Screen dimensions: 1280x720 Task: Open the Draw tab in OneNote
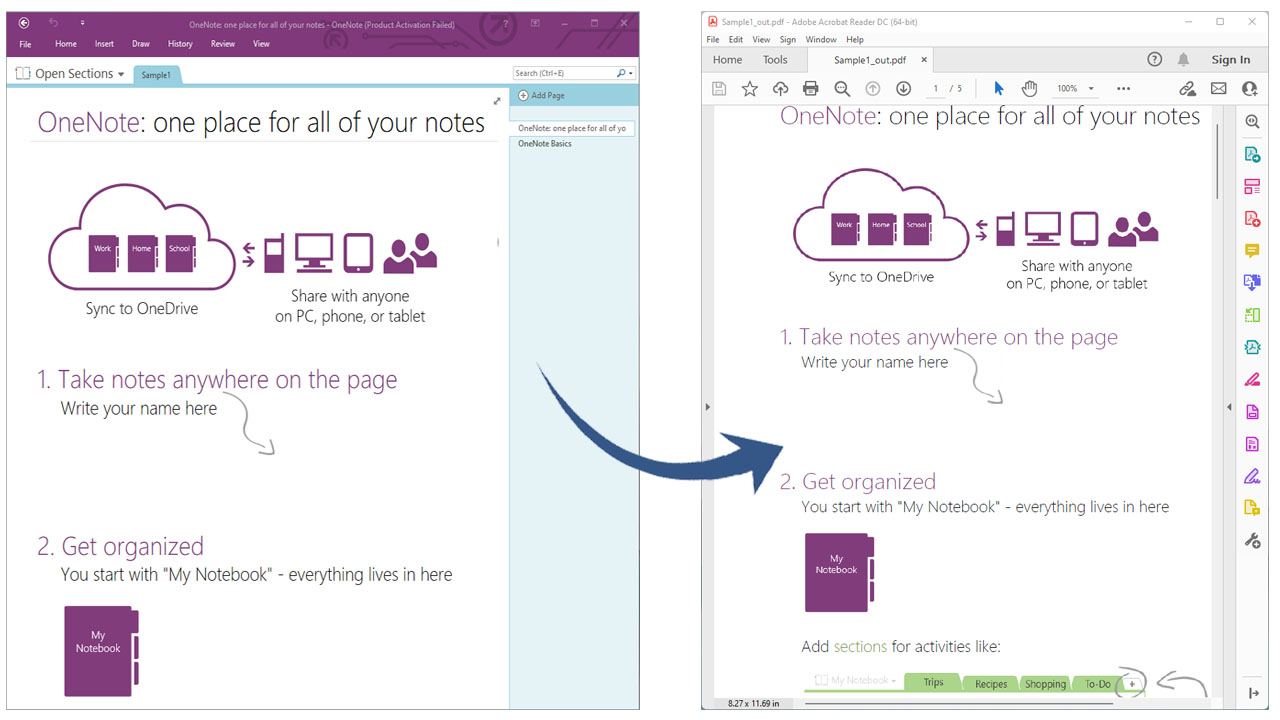click(x=141, y=44)
